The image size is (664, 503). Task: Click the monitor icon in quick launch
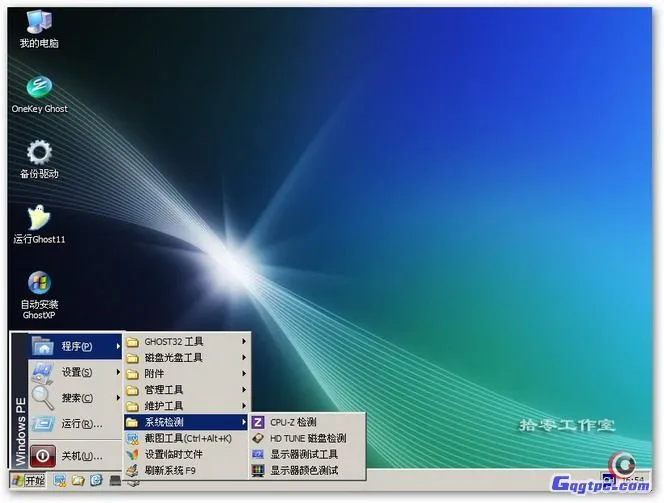pyautogui.click(x=60, y=481)
